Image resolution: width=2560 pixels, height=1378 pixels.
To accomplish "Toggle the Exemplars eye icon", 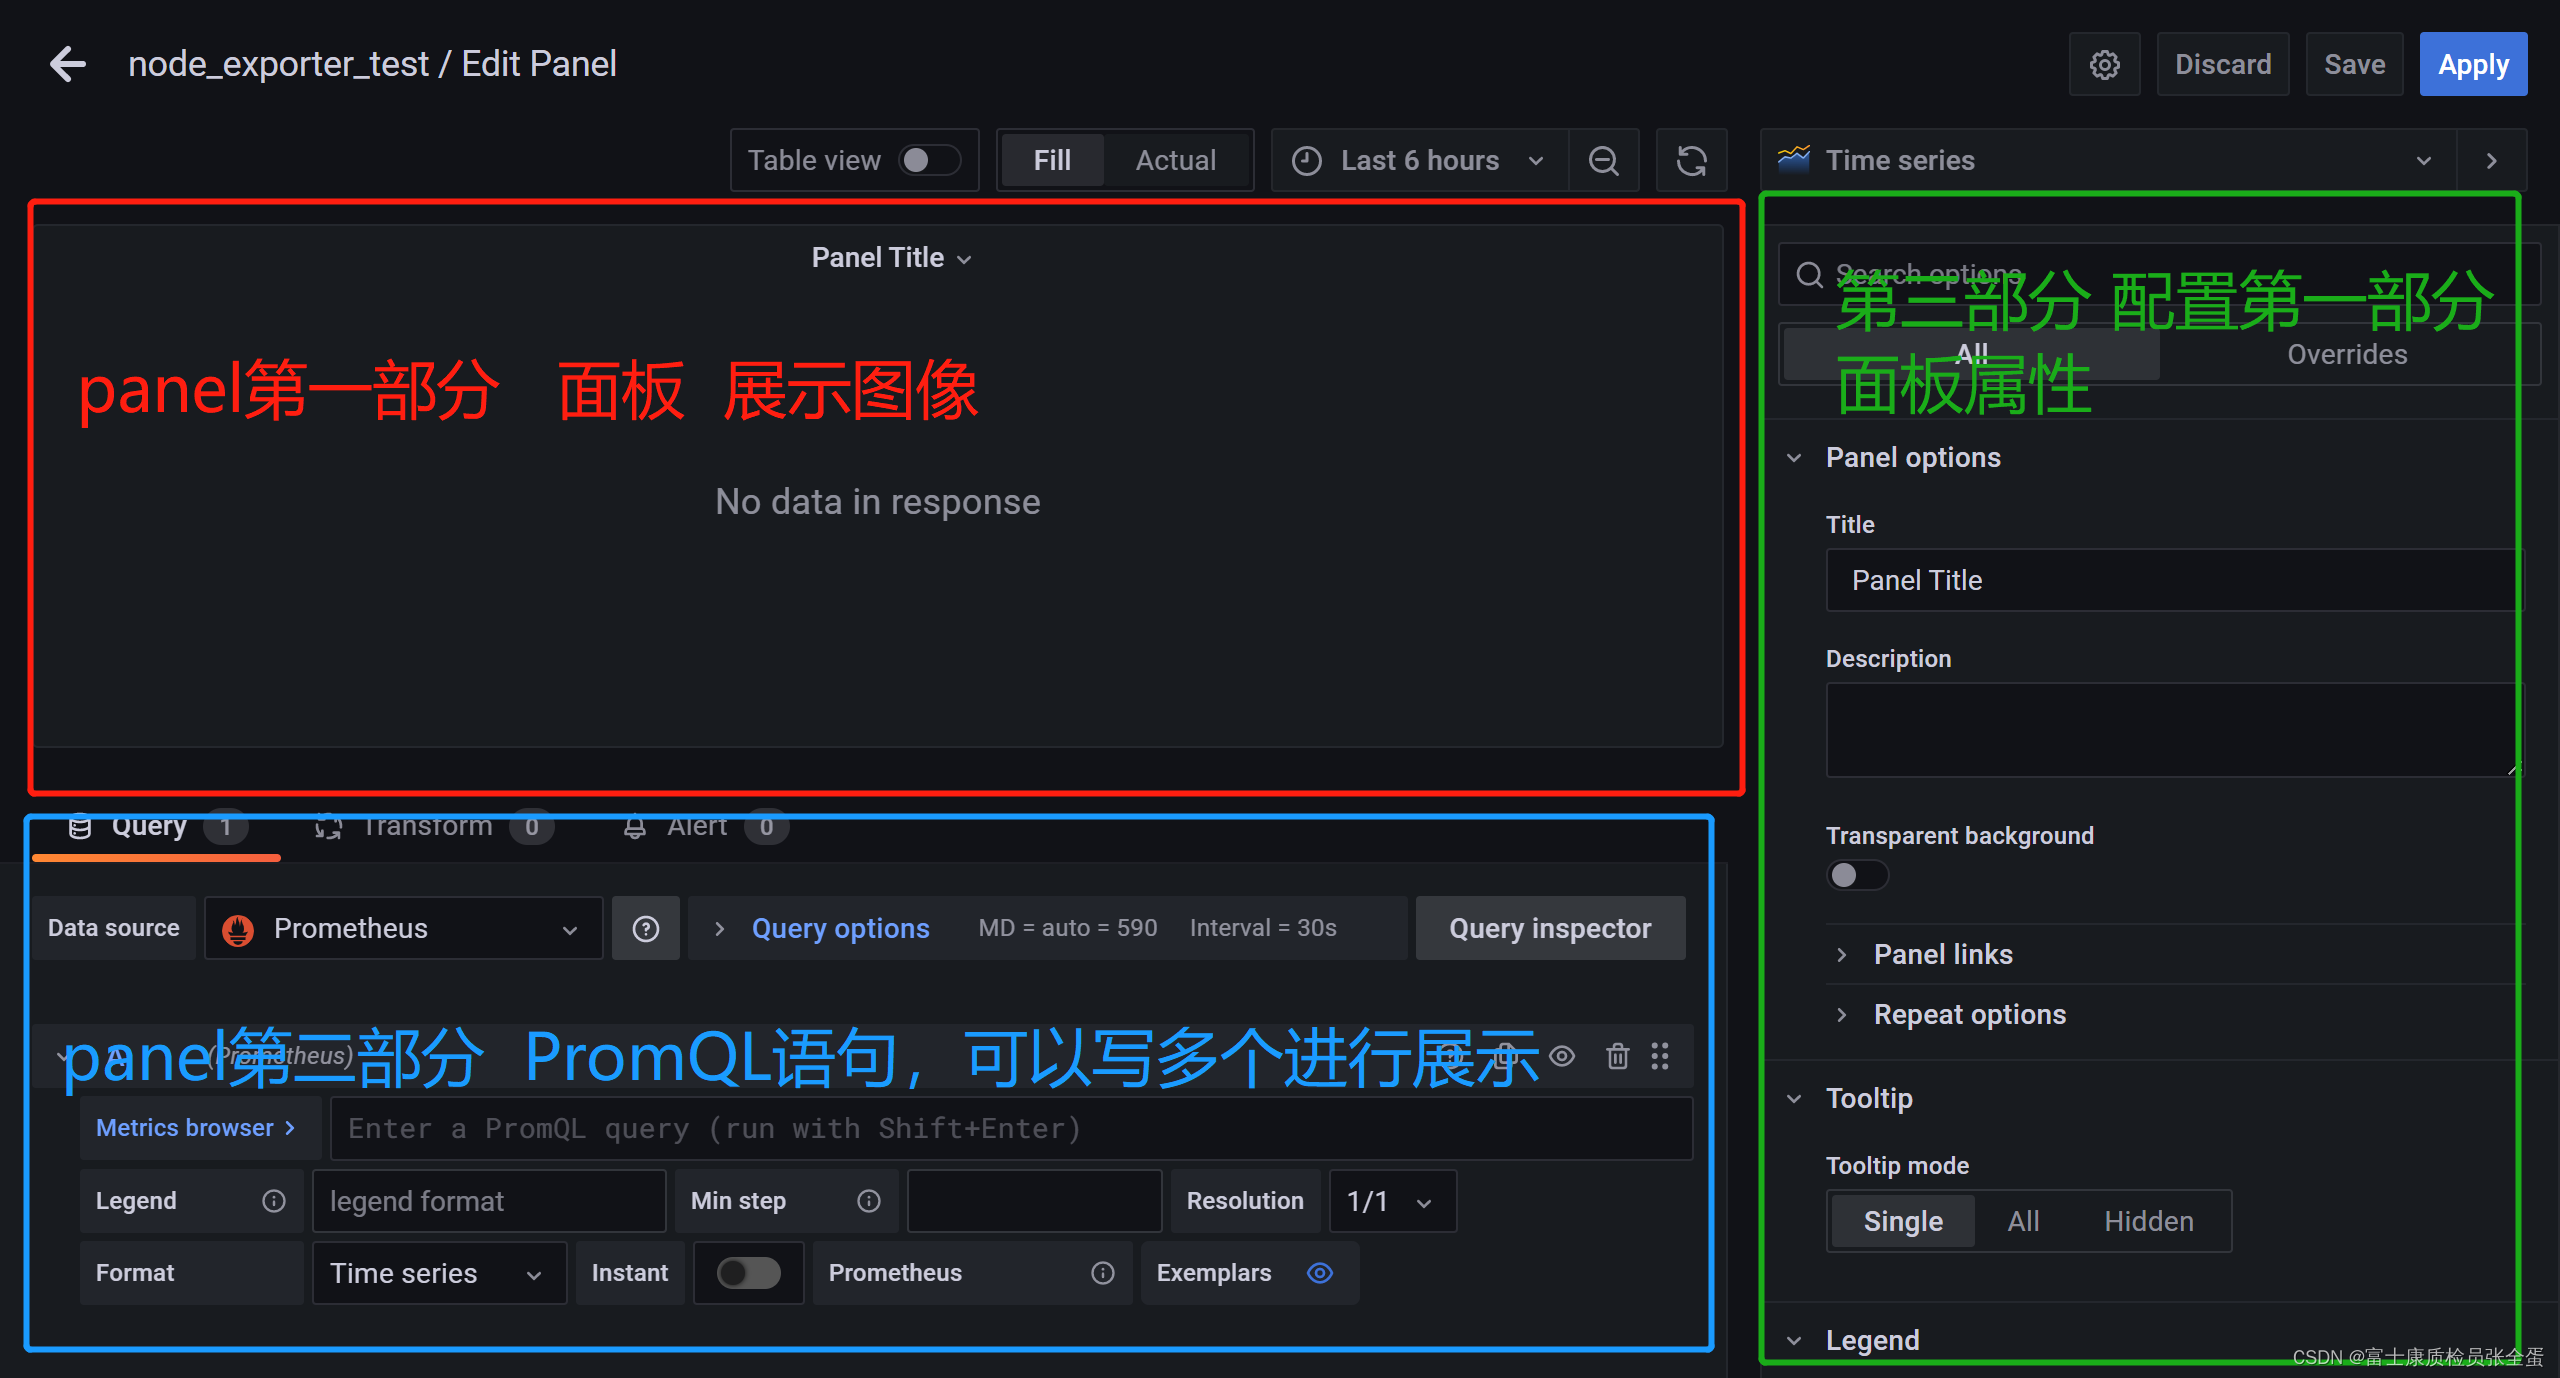I will (1320, 1272).
